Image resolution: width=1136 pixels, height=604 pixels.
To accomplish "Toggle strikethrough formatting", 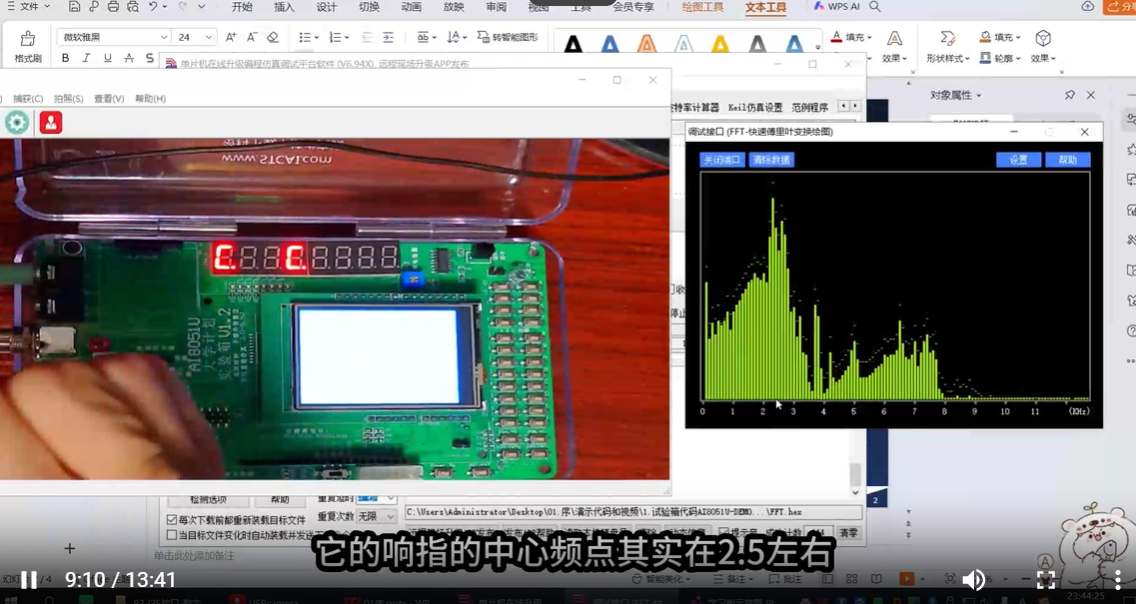I will (128, 58).
